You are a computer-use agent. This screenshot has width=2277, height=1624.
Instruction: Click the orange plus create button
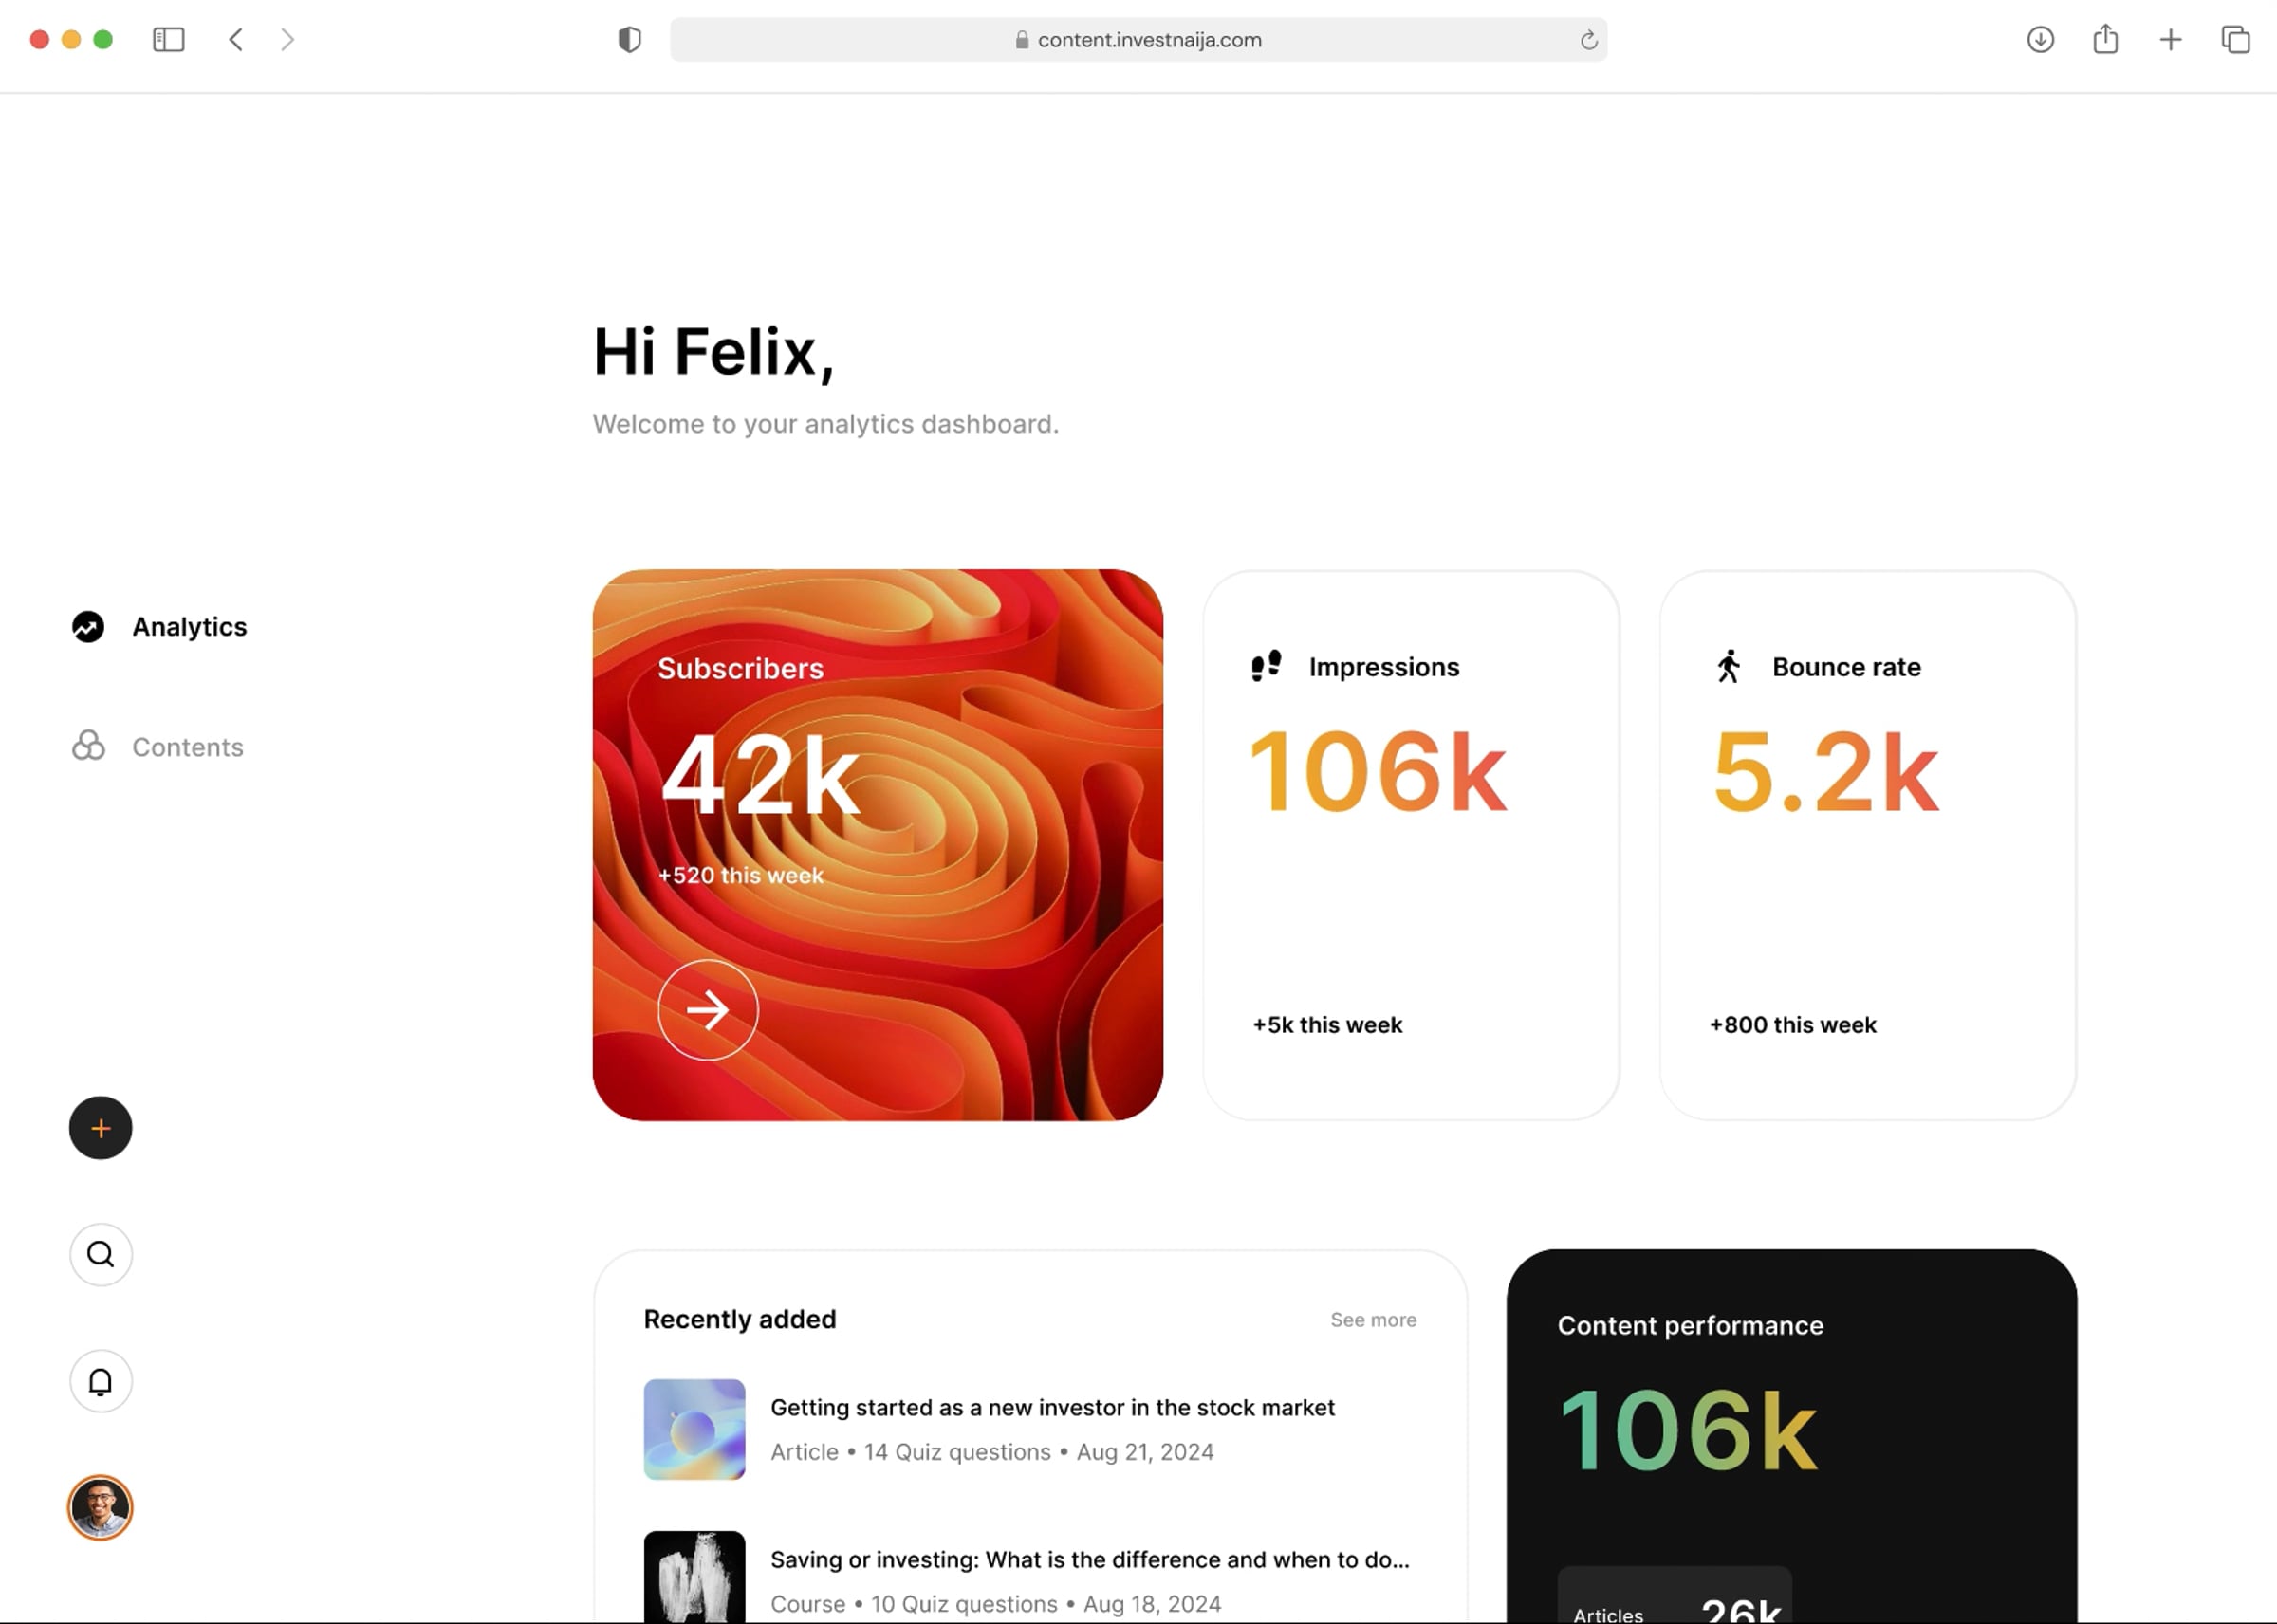(x=100, y=1128)
